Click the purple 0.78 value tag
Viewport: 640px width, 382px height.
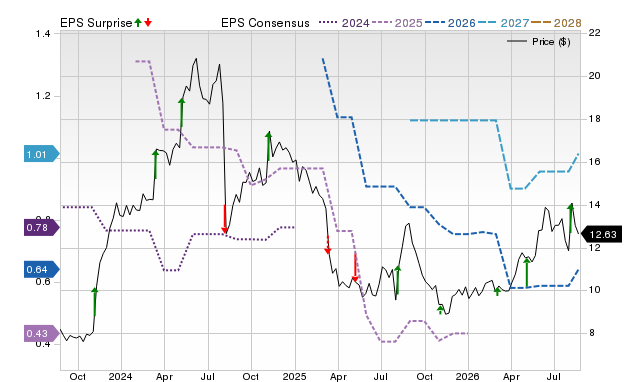[42, 227]
